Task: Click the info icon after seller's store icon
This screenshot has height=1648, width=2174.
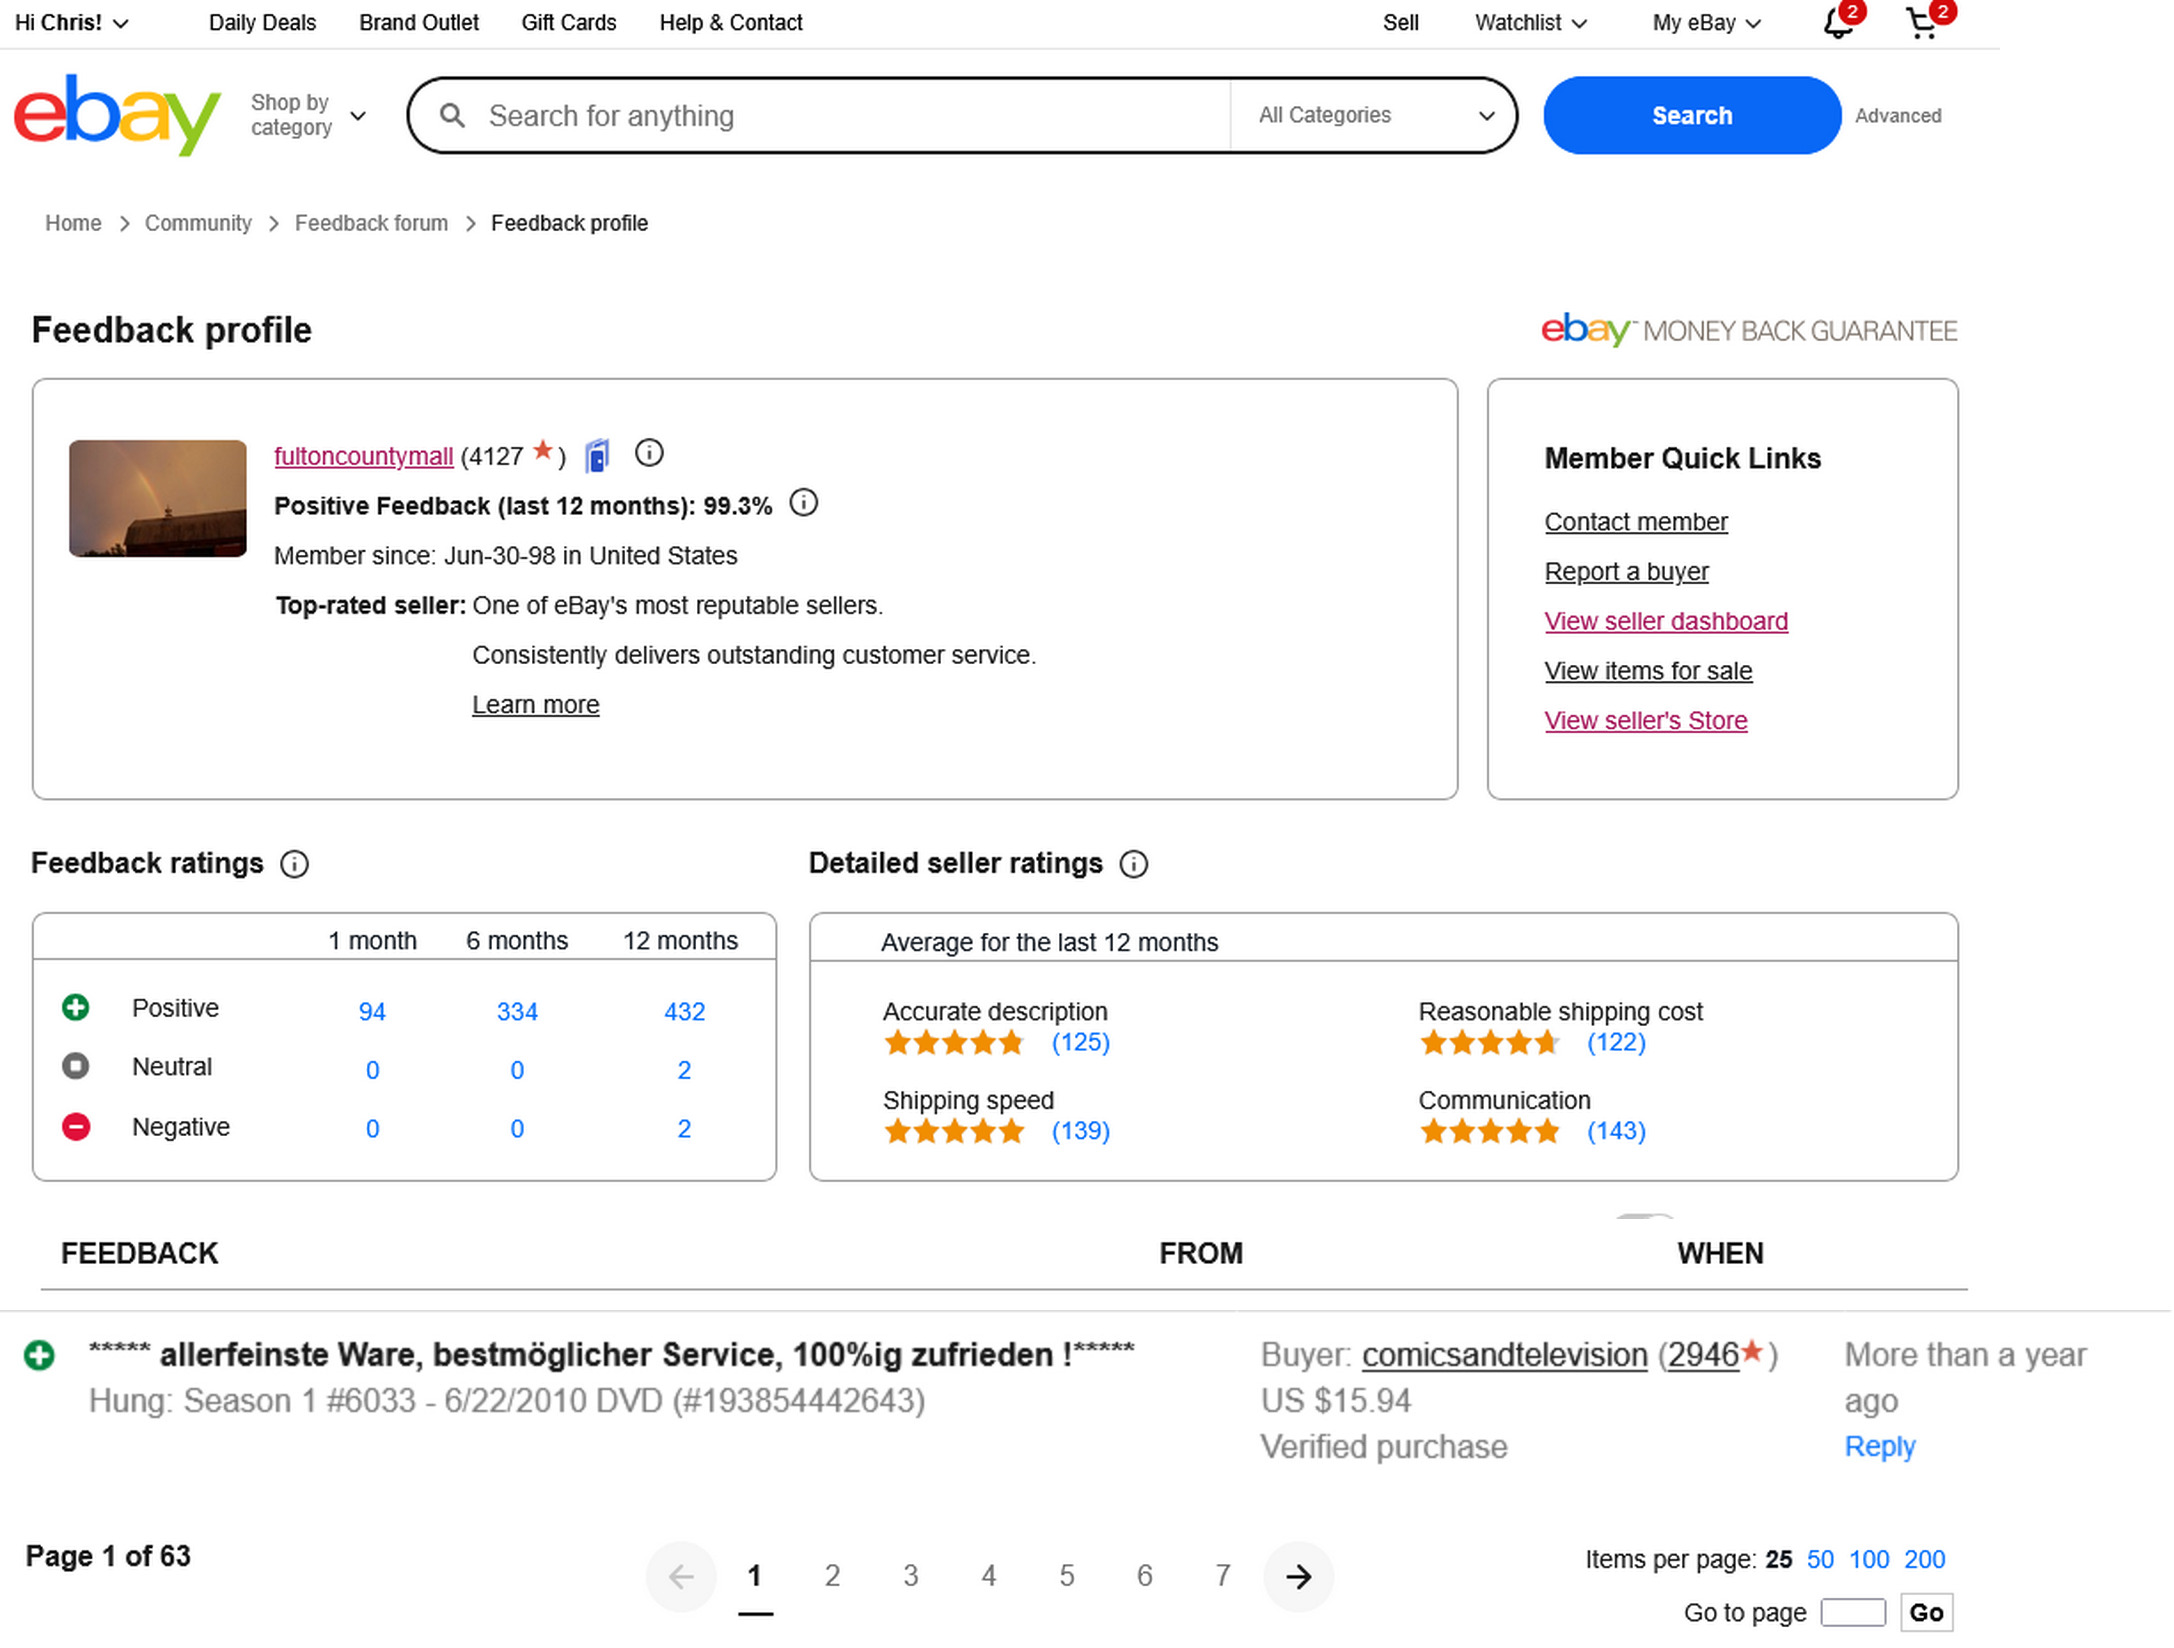Action: (649, 454)
